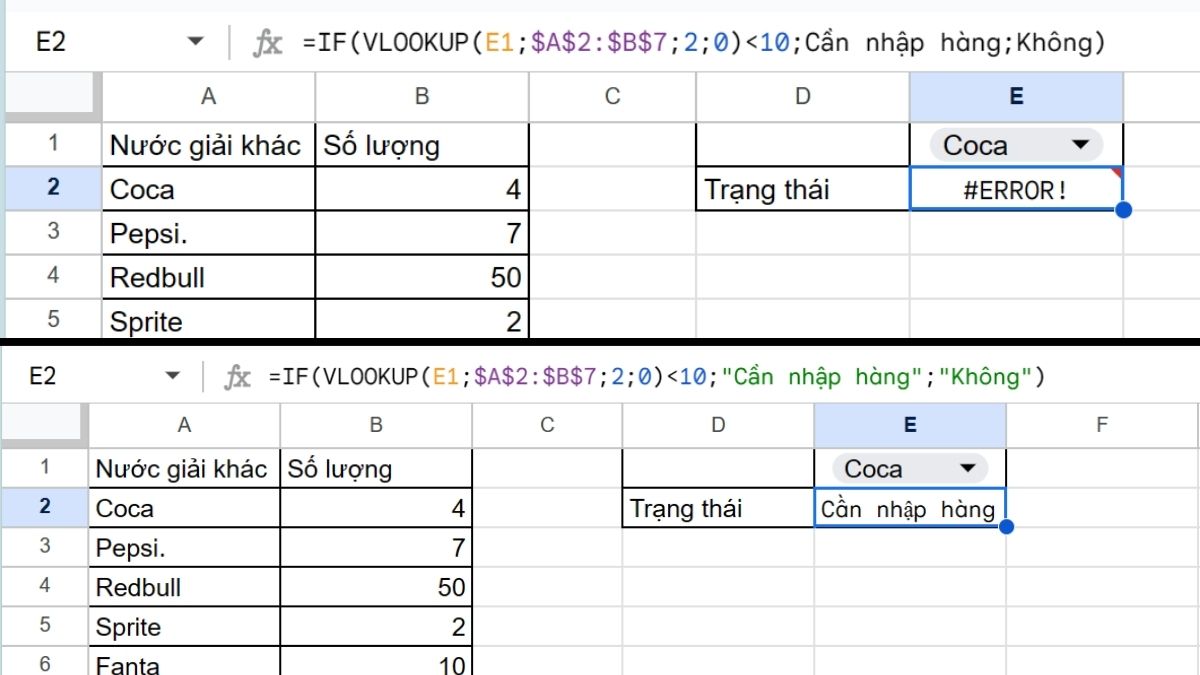Click quantity cell 10 in bottom sheet
1200x675 pixels.
click(x=376, y=661)
